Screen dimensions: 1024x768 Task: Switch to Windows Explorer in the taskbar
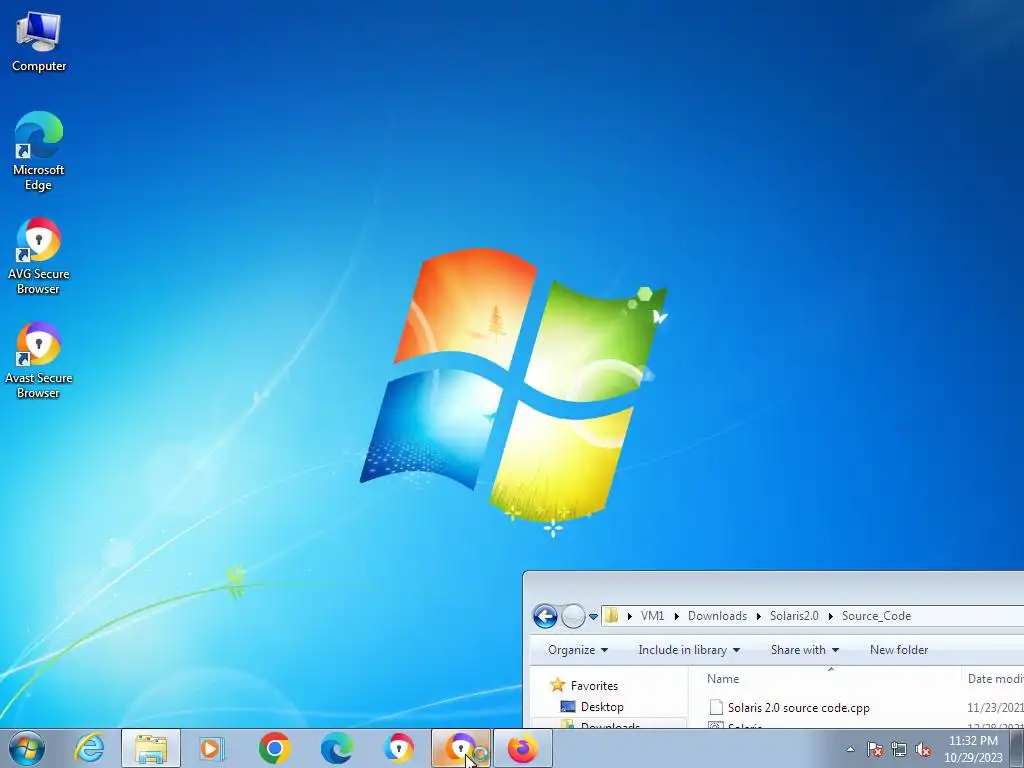(151, 748)
